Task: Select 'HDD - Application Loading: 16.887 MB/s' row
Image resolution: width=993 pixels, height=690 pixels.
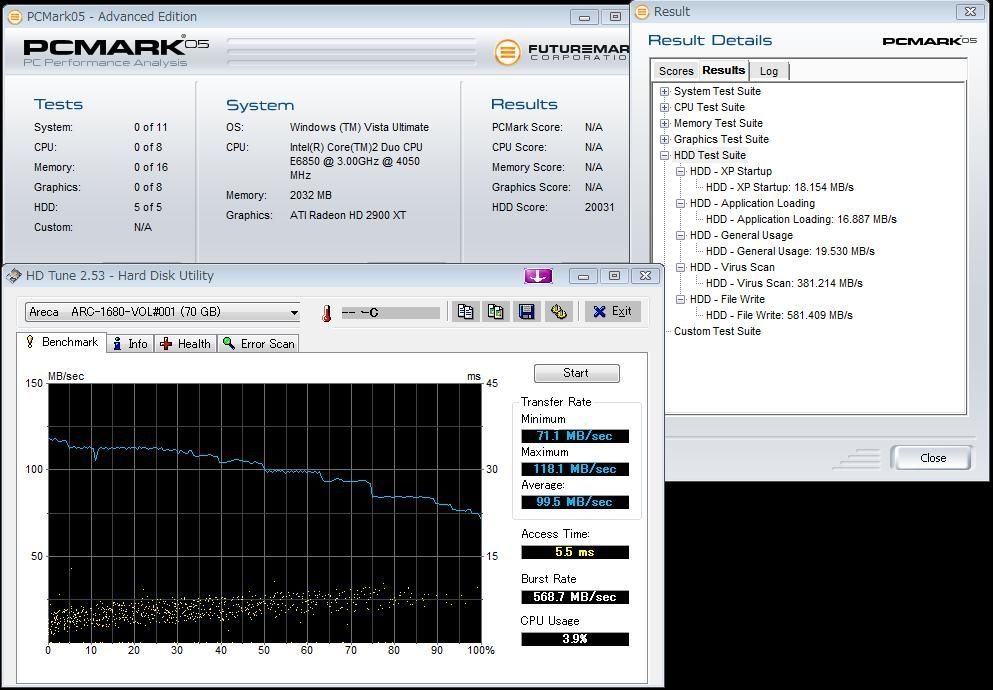Action: pyautogui.click(x=801, y=220)
